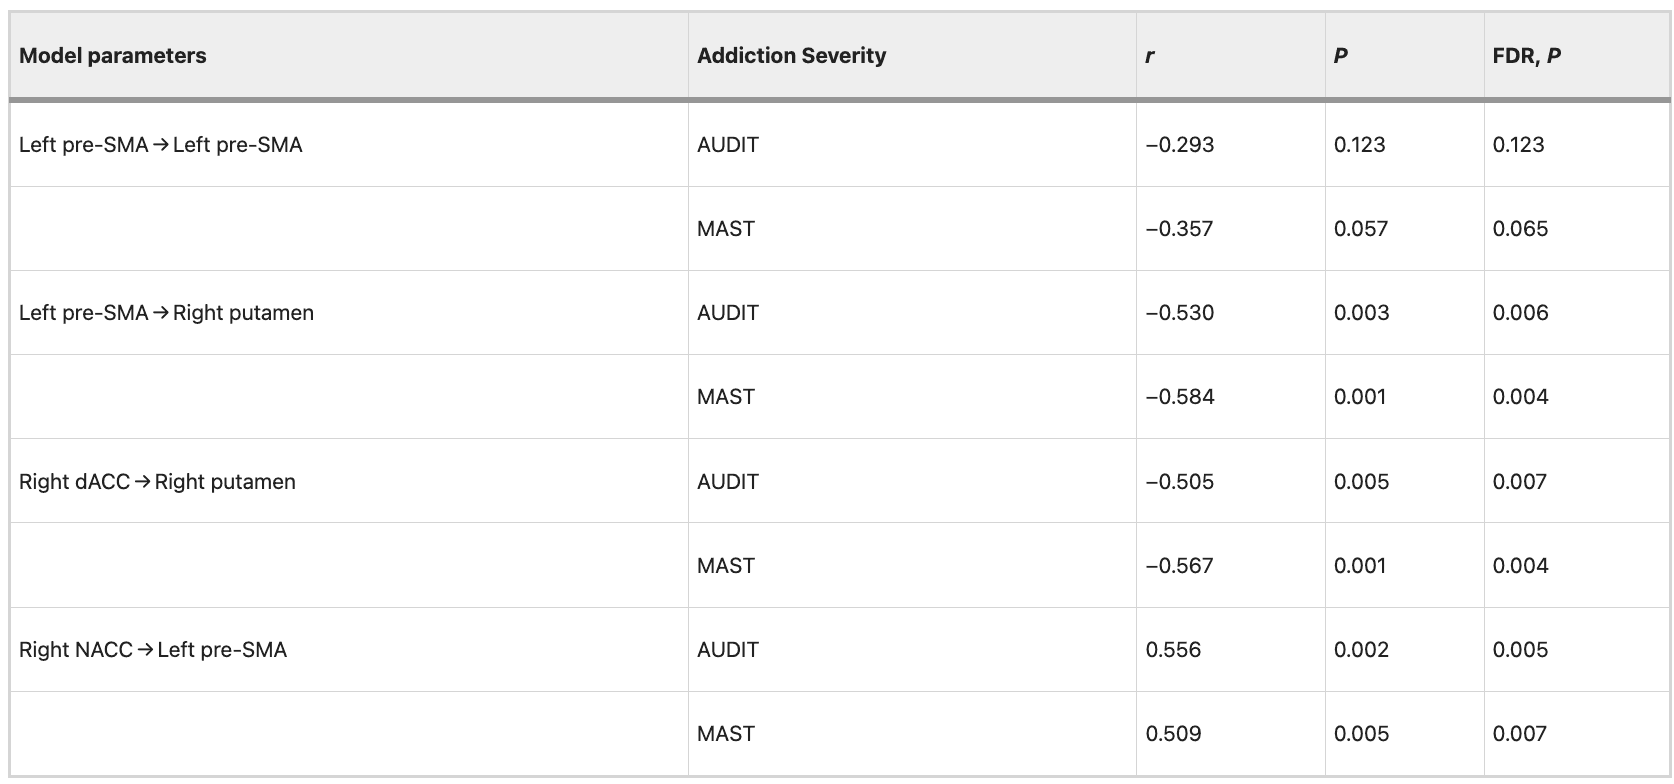Click the r value −0.584
The width and height of the screenshot is (1674, 784).
(x=1179, y=397)
